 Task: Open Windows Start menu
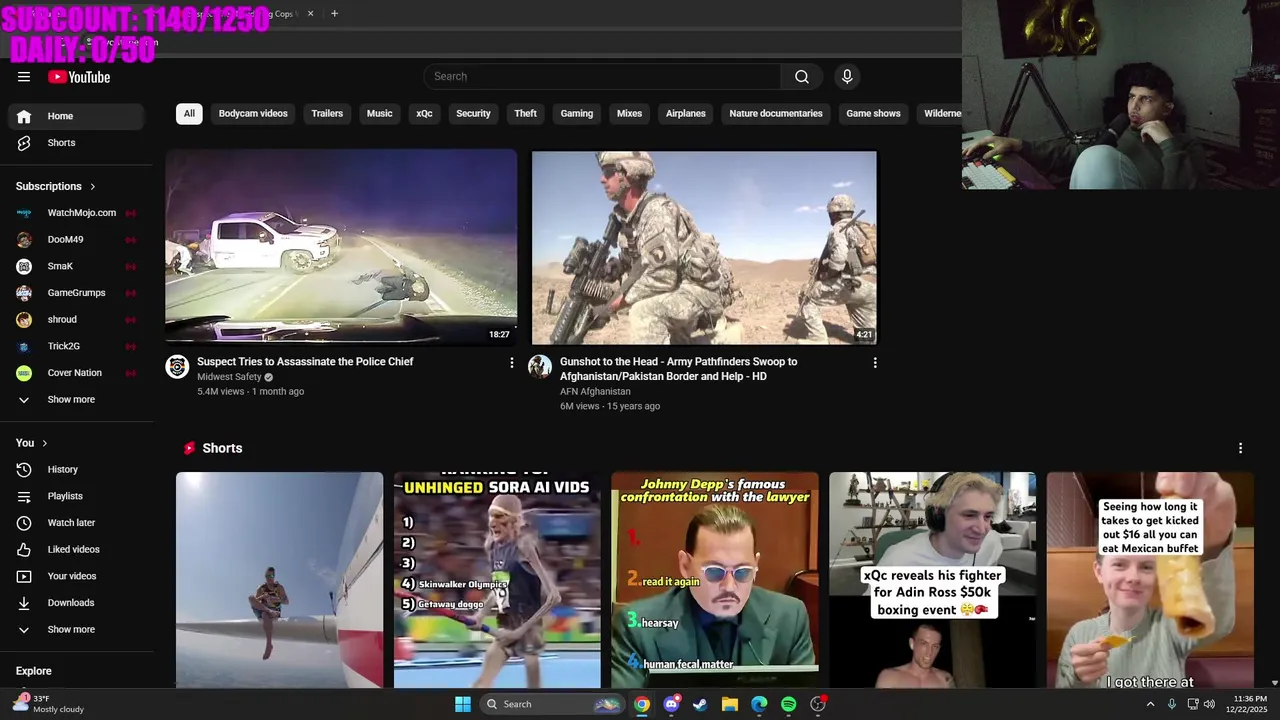tap(463, 704)
